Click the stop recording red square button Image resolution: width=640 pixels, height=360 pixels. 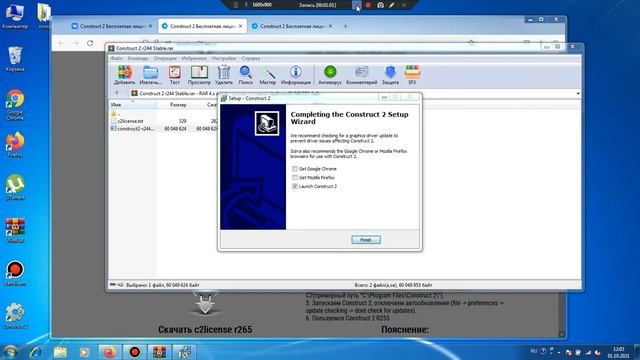[x=368, y=5]
